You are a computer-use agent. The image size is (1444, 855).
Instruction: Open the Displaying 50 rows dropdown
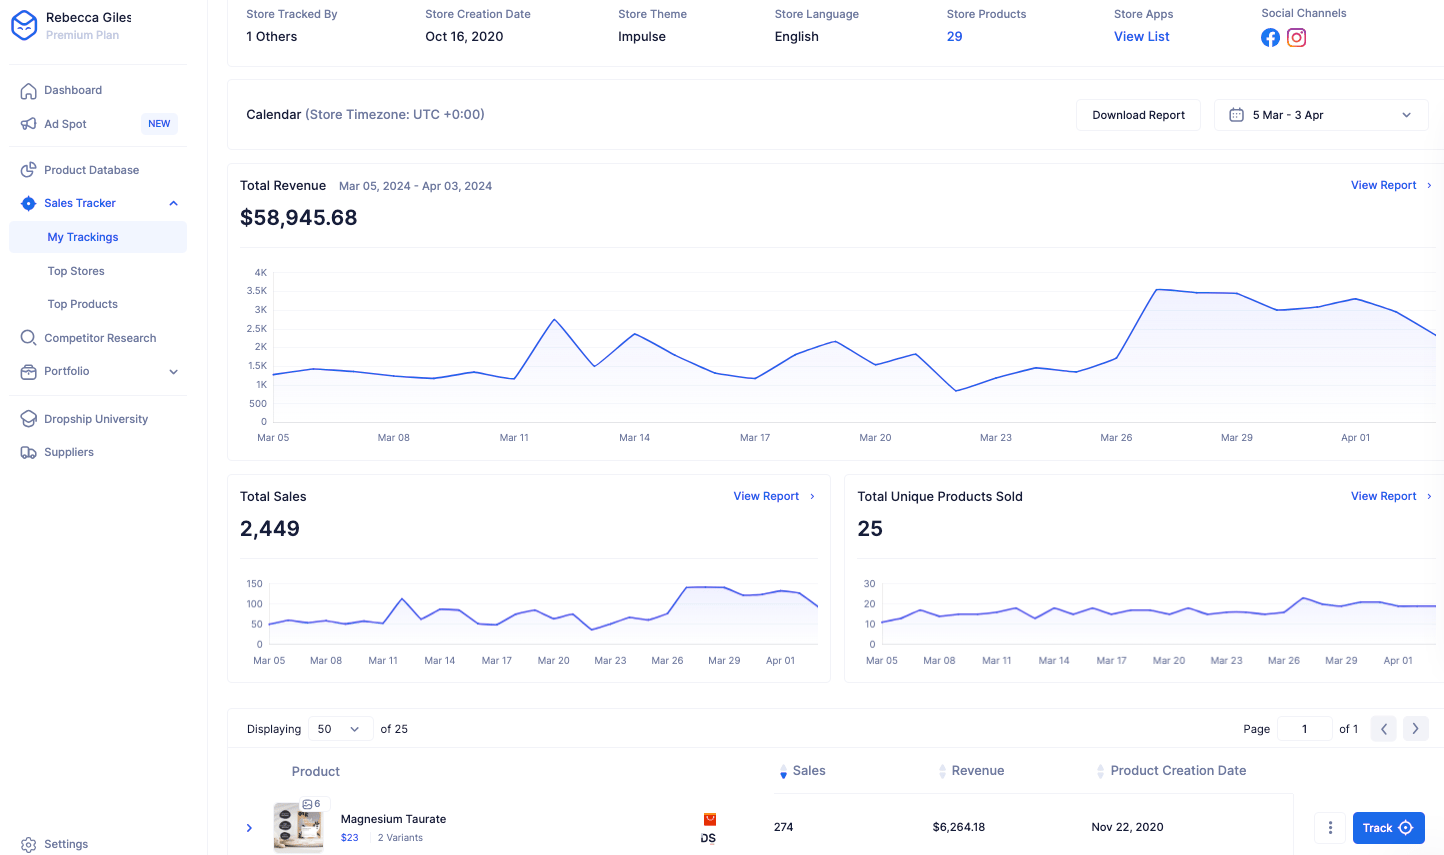coord(340,729)
